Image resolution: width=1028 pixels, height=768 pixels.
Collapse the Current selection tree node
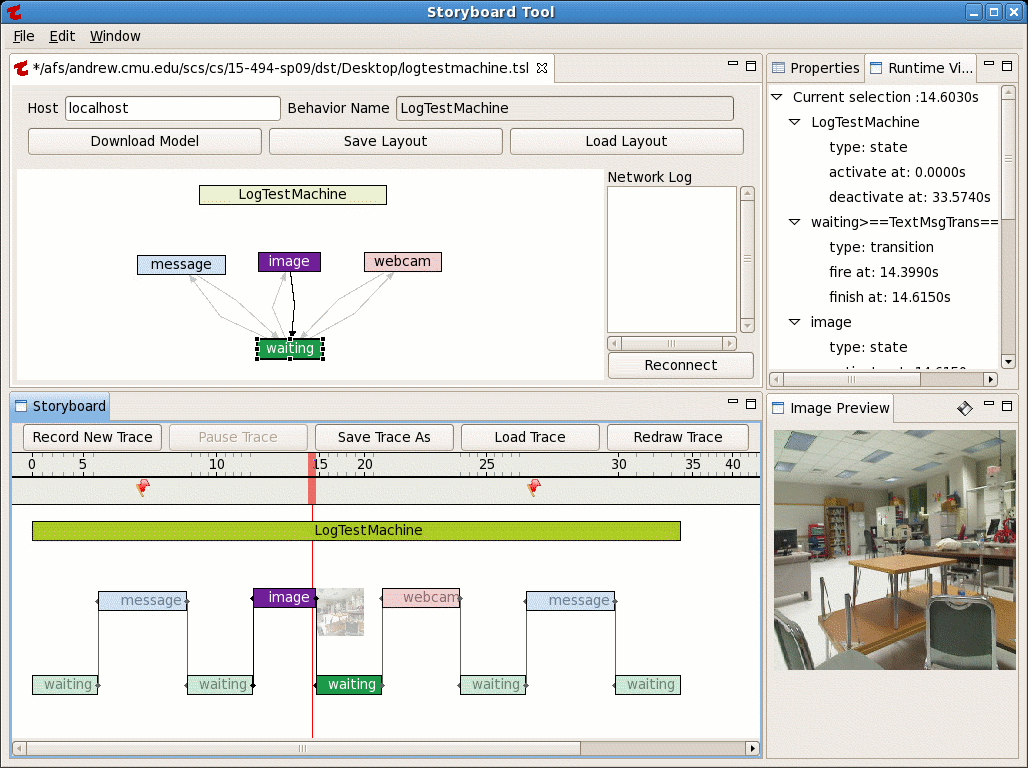pos(776,97)
